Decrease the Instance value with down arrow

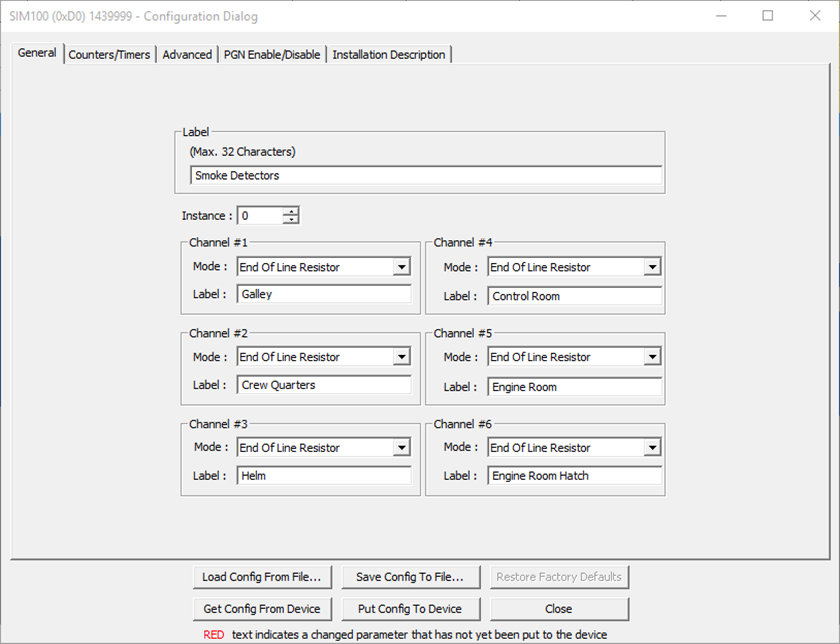[x=290, y=220]
